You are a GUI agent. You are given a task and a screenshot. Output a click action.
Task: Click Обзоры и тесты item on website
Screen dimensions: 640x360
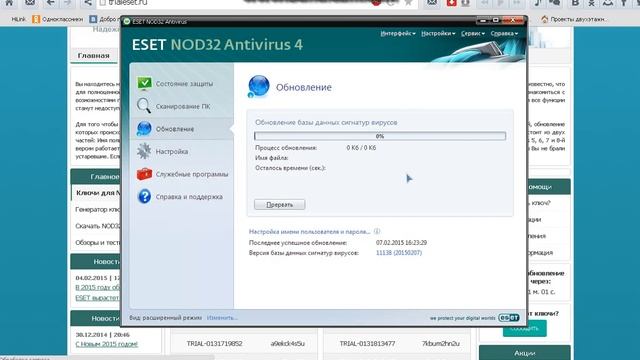[x=97, y=242]
